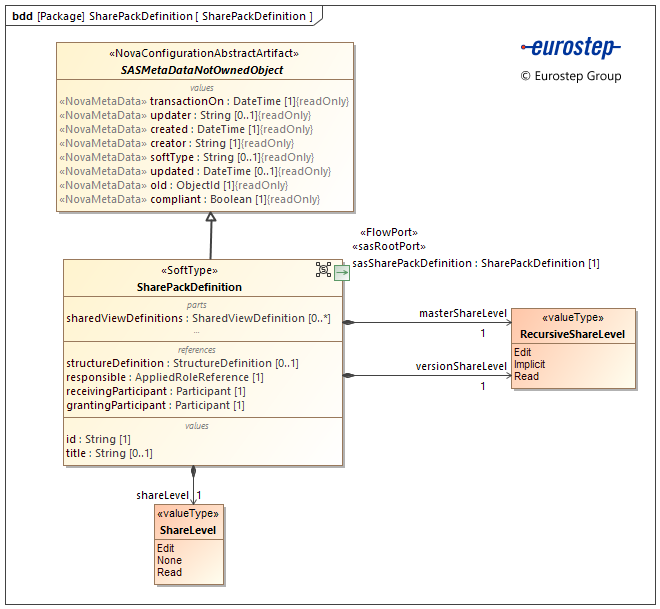Select the RecursiveShareLevel value type header

click(573, 334)
